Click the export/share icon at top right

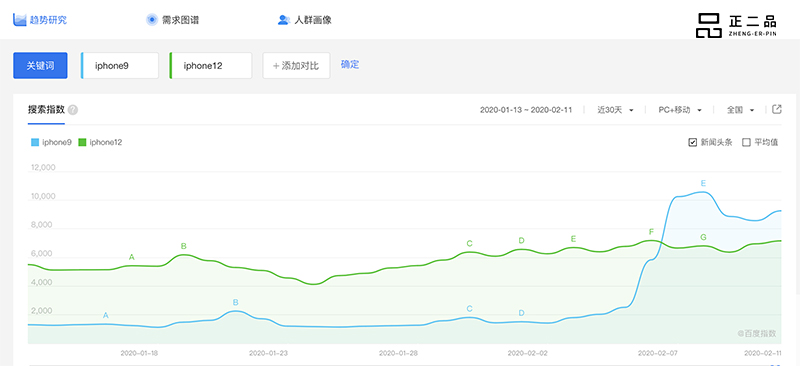(777, 109)
